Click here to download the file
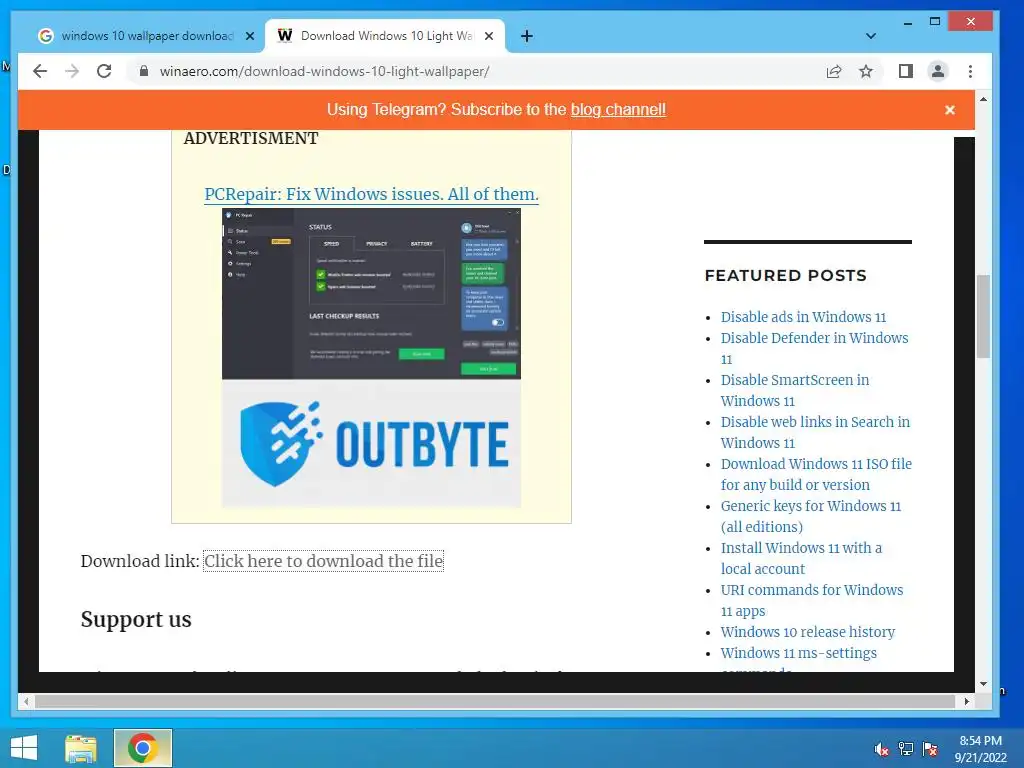 coord(323,561)
